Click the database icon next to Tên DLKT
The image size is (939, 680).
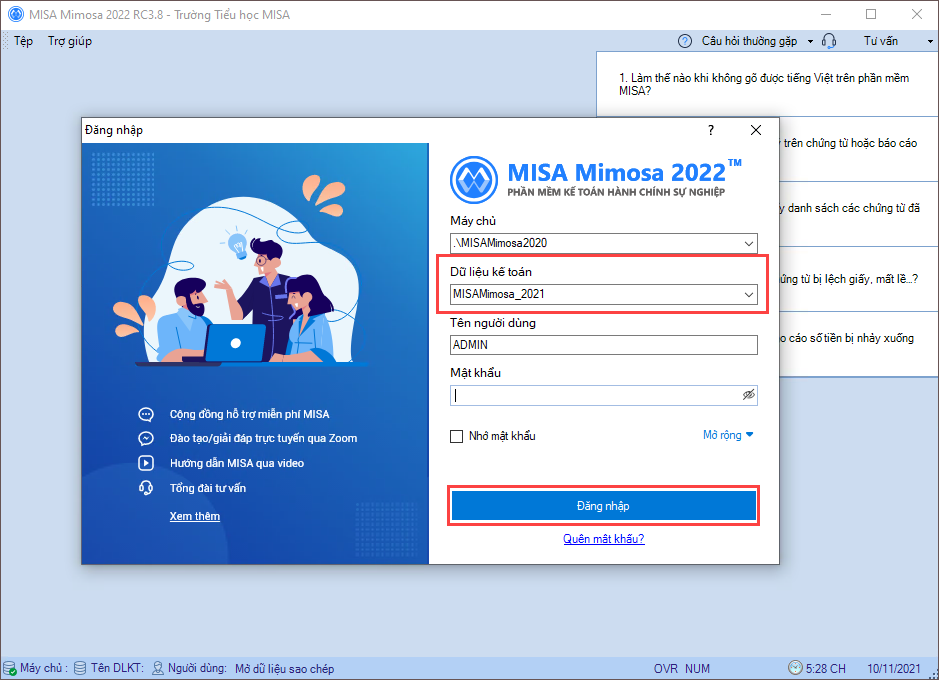tap(80, 668)
